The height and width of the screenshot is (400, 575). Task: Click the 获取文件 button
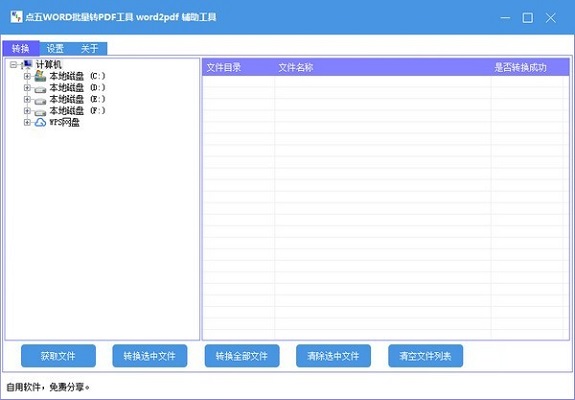[58, 356]
